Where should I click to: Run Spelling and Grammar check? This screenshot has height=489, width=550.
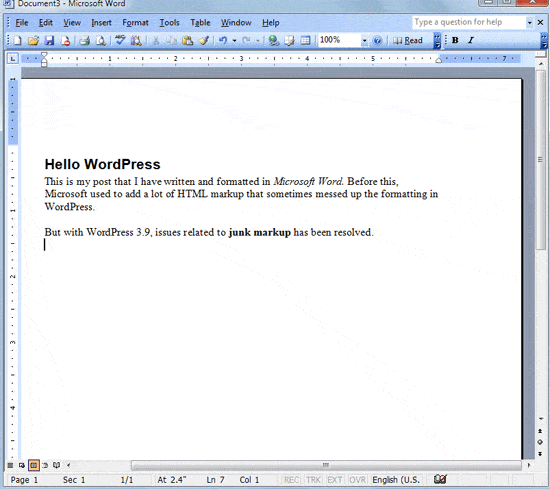click(120, 41)
